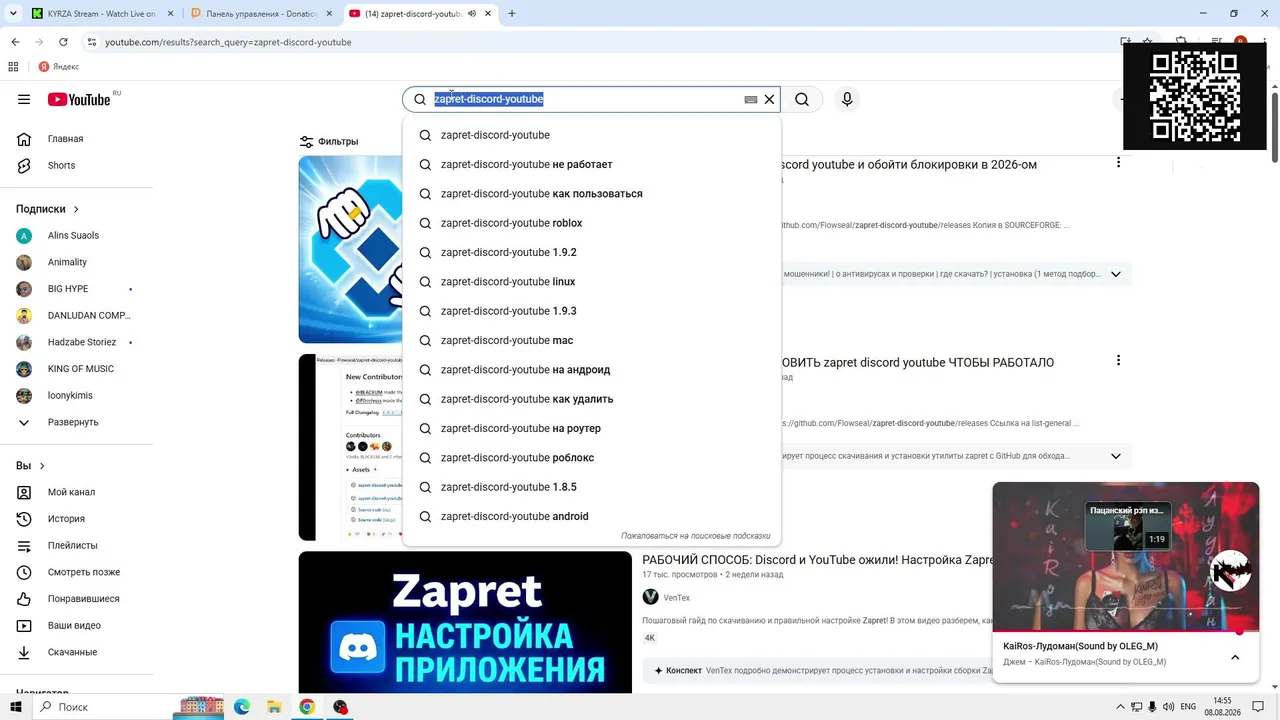The width and height of the screenshot is (1280, 720).
Task: Start voice search with the microphone icon
Action: pyautogui.click(x=847, y=99)
